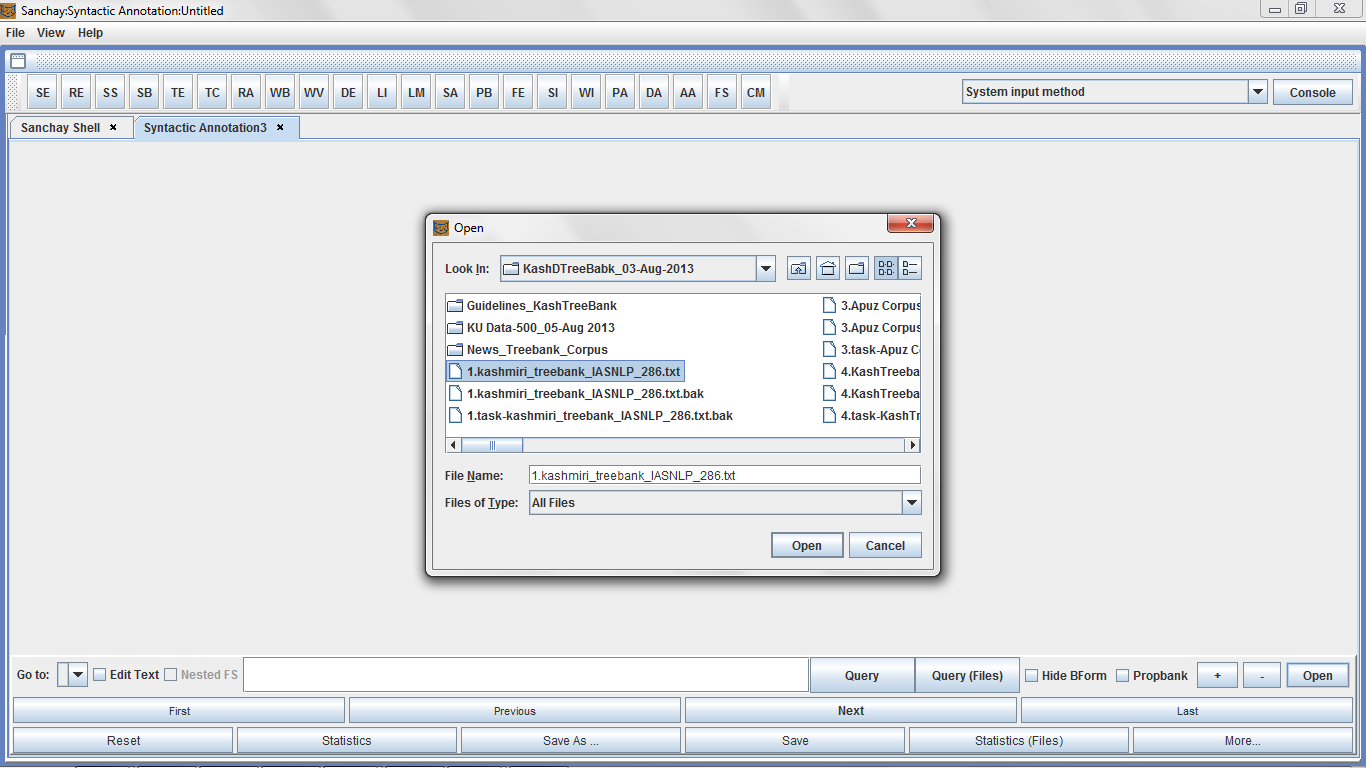Switch to Details view icon in Open dialog
Screen dimensions: 1366x768
(x=910, y=268)
